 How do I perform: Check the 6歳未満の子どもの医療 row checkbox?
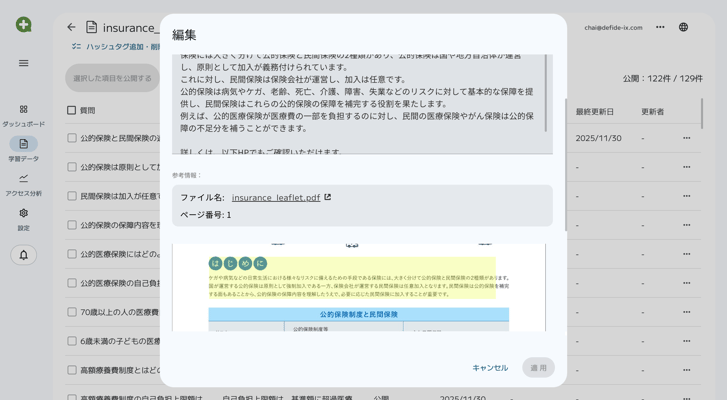[71, 341]
